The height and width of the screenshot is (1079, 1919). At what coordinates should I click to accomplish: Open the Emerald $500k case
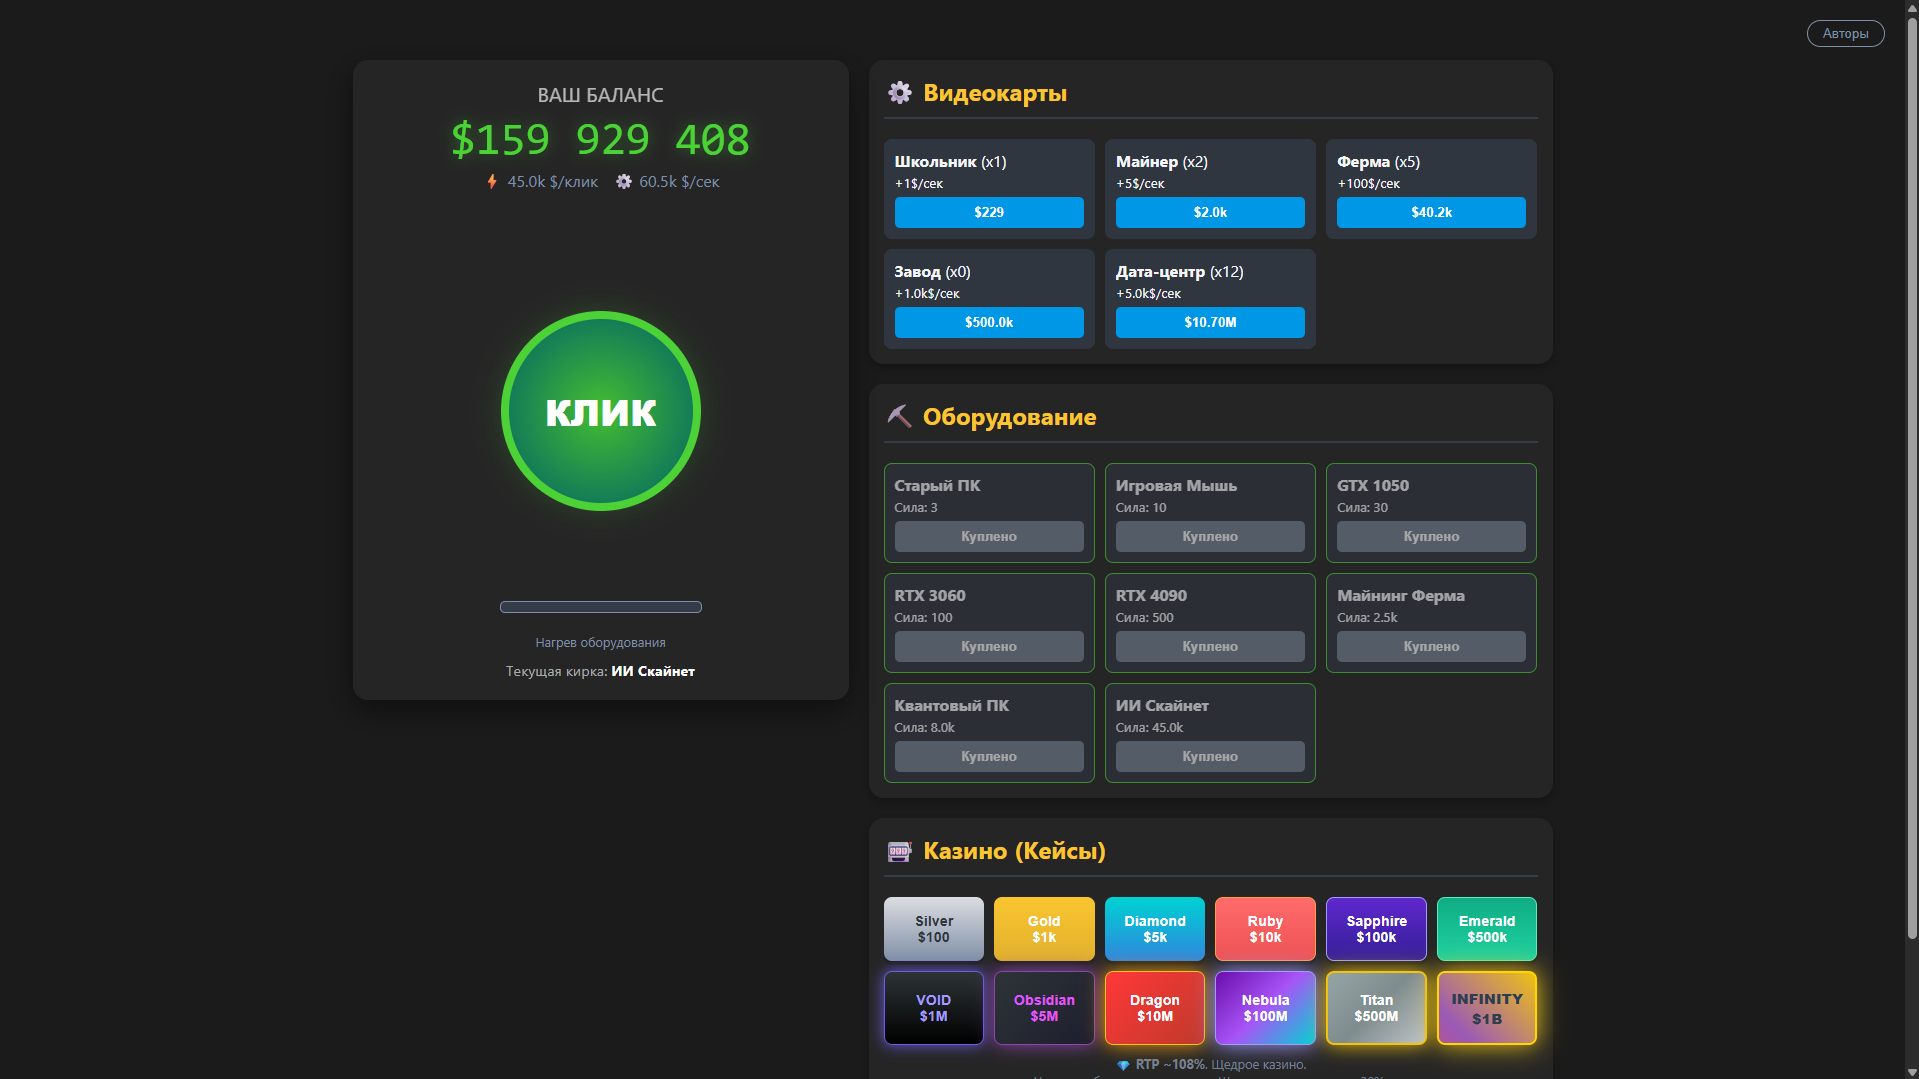tap(1487, 929)
